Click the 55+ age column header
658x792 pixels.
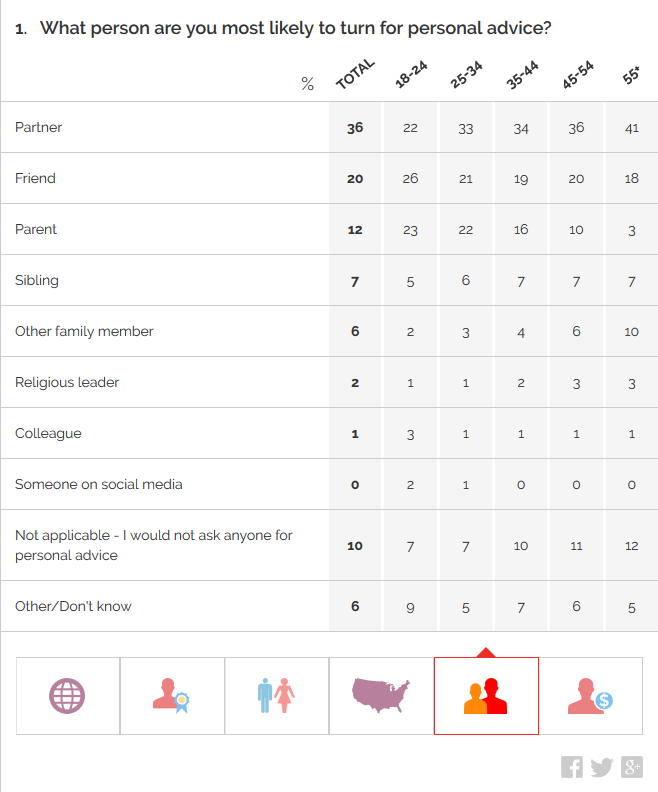click(x=632, y=76)
